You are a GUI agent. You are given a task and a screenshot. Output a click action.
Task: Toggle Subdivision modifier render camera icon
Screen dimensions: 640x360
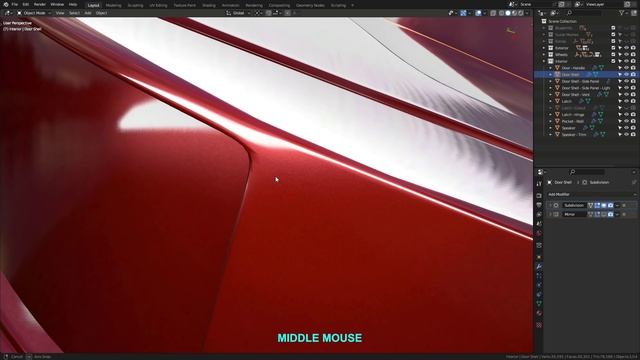[x=610, y=205]
